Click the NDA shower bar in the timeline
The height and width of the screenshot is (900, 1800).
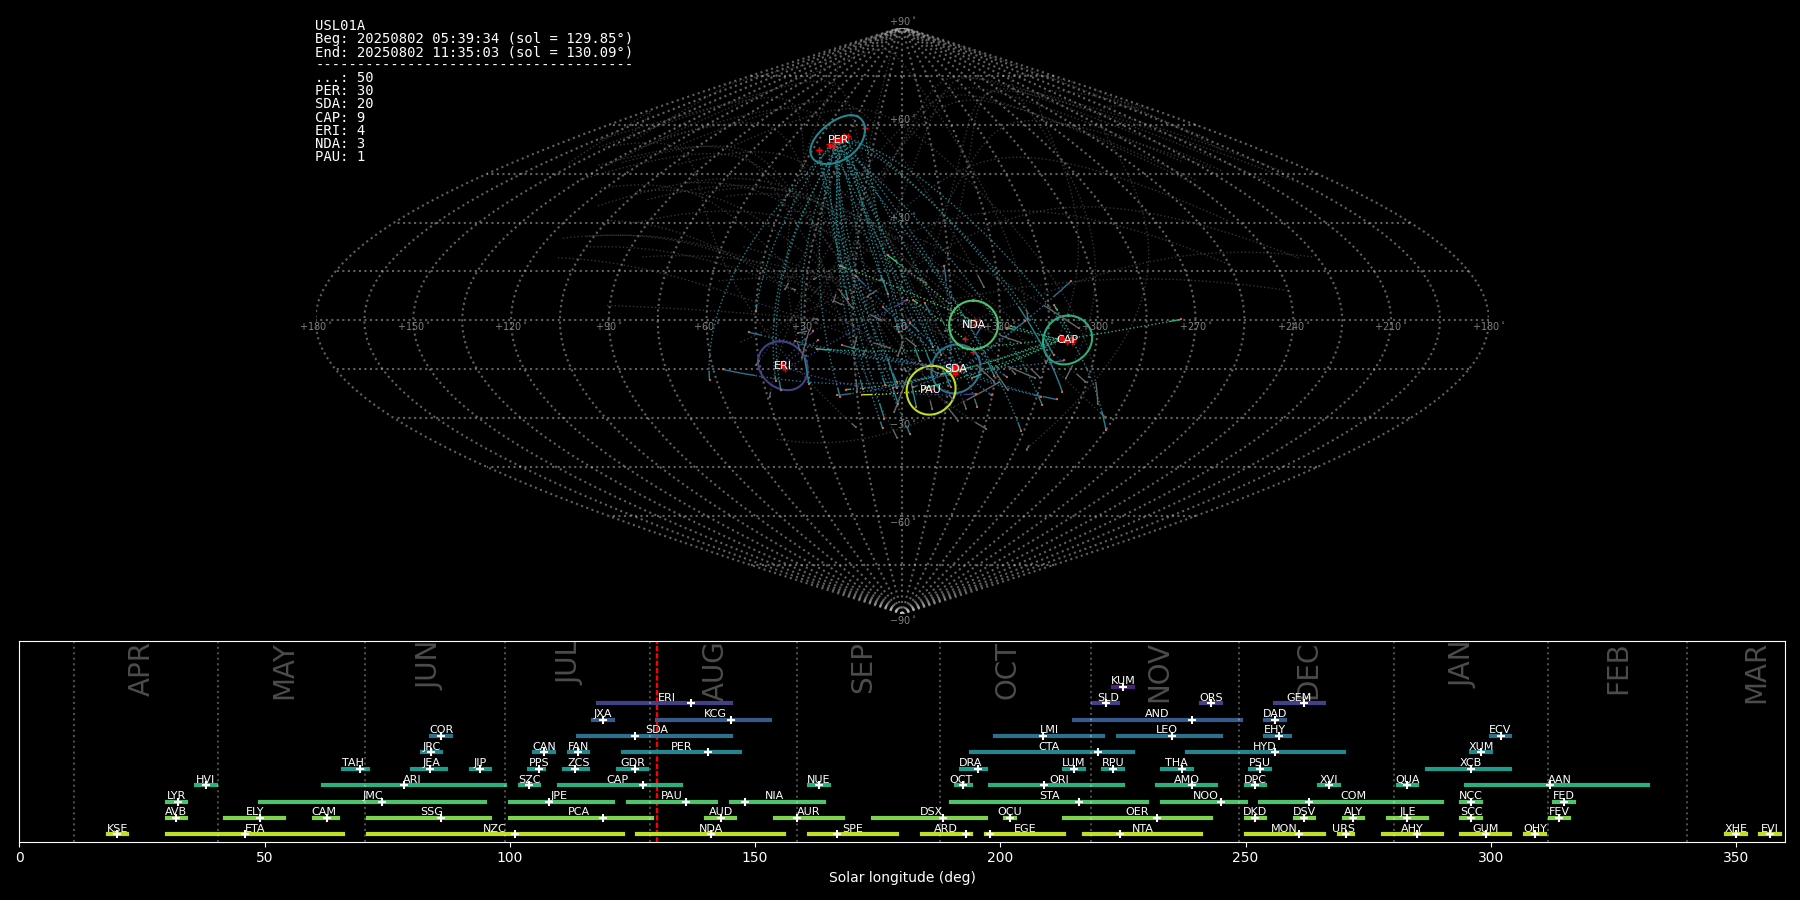point(710,834)
